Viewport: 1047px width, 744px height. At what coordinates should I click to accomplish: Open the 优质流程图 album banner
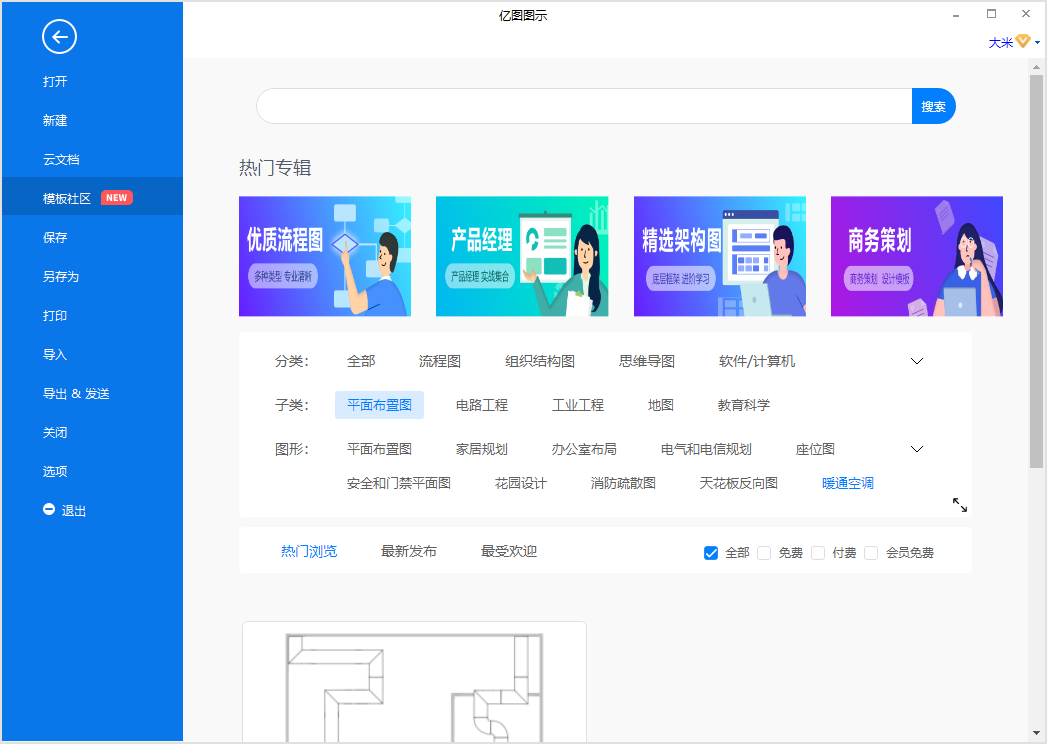(x=325, y=256)
